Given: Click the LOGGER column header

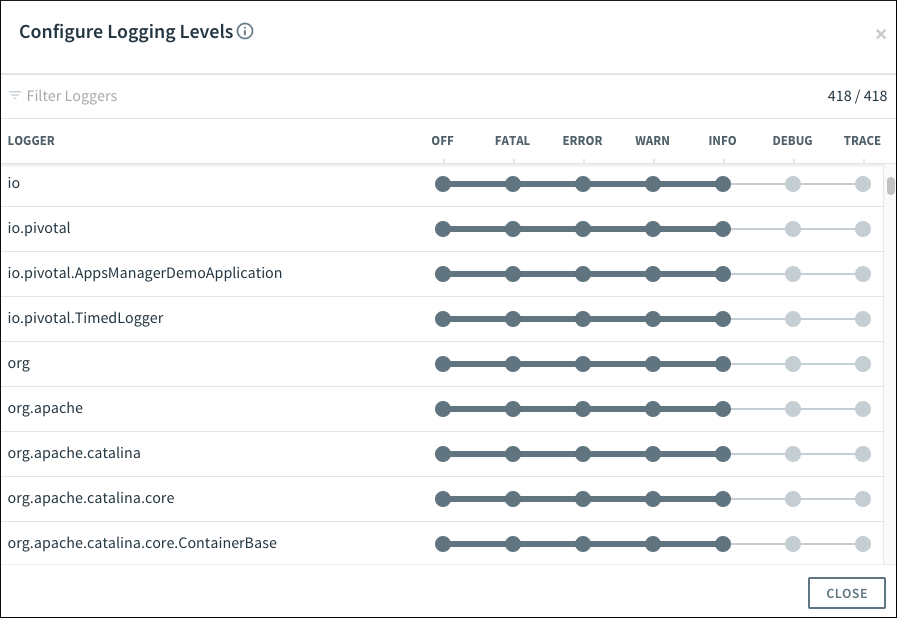Looking at the screenshot, I should pyautogui.click(x=31, y=141).
